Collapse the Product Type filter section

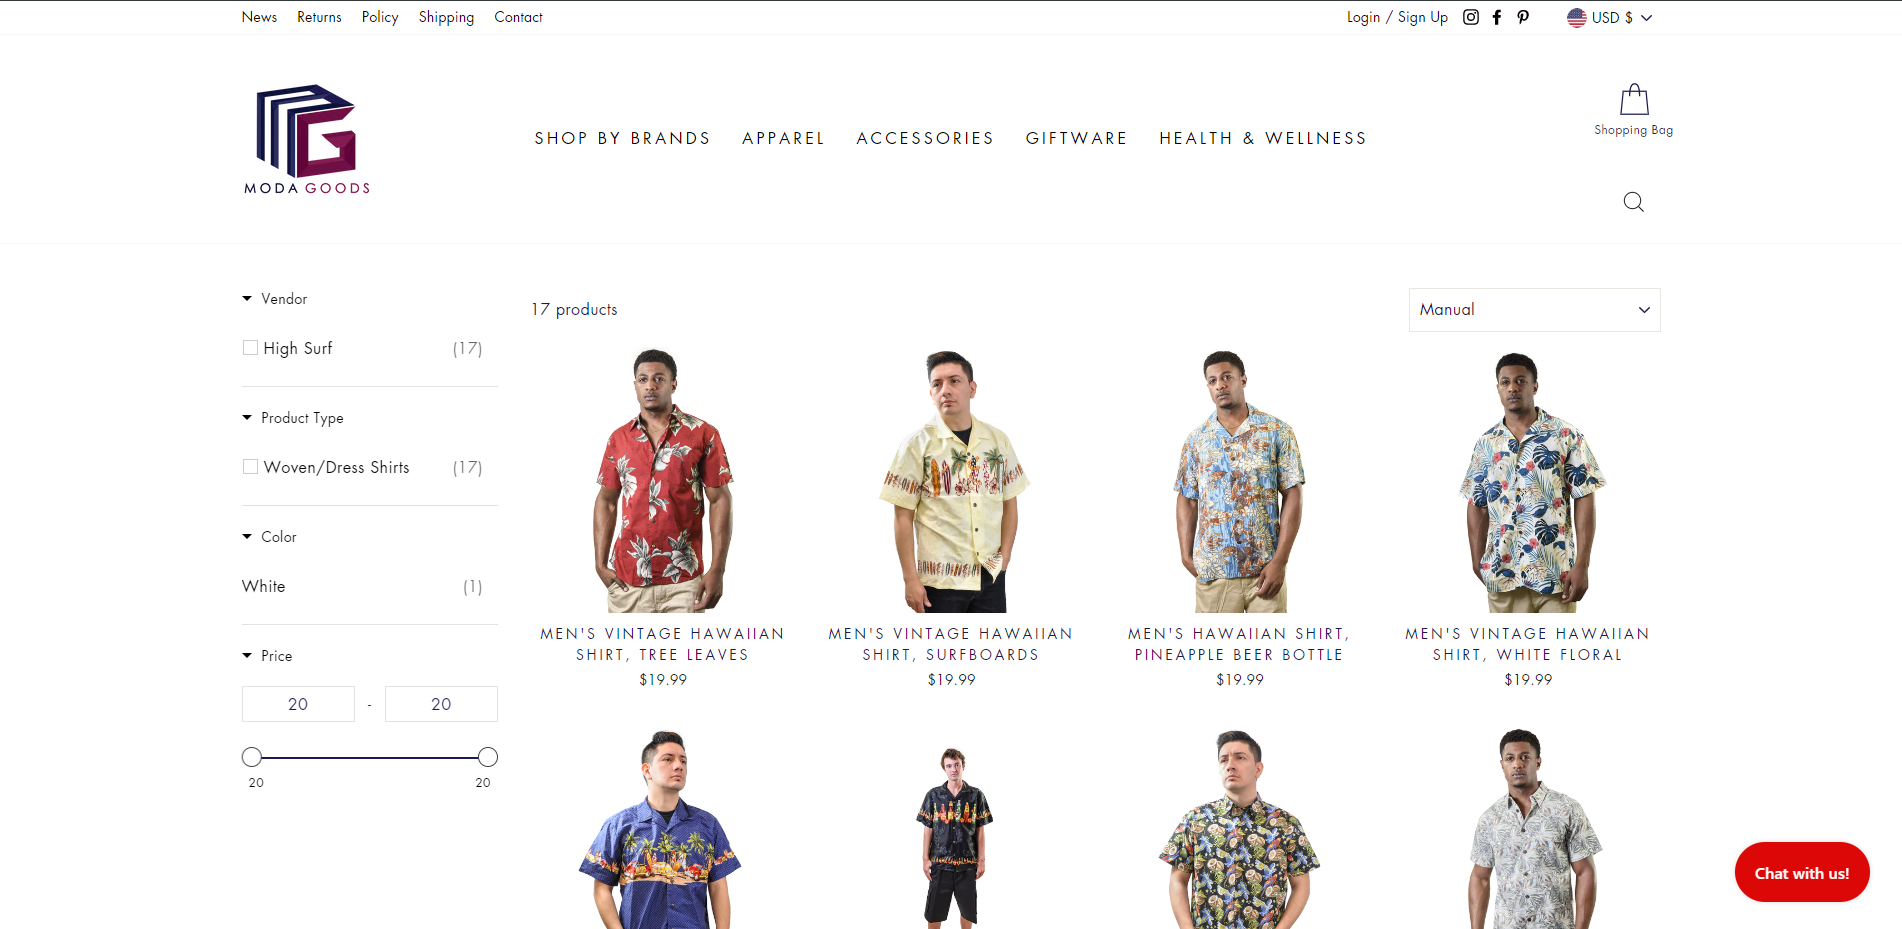(293, 418)
